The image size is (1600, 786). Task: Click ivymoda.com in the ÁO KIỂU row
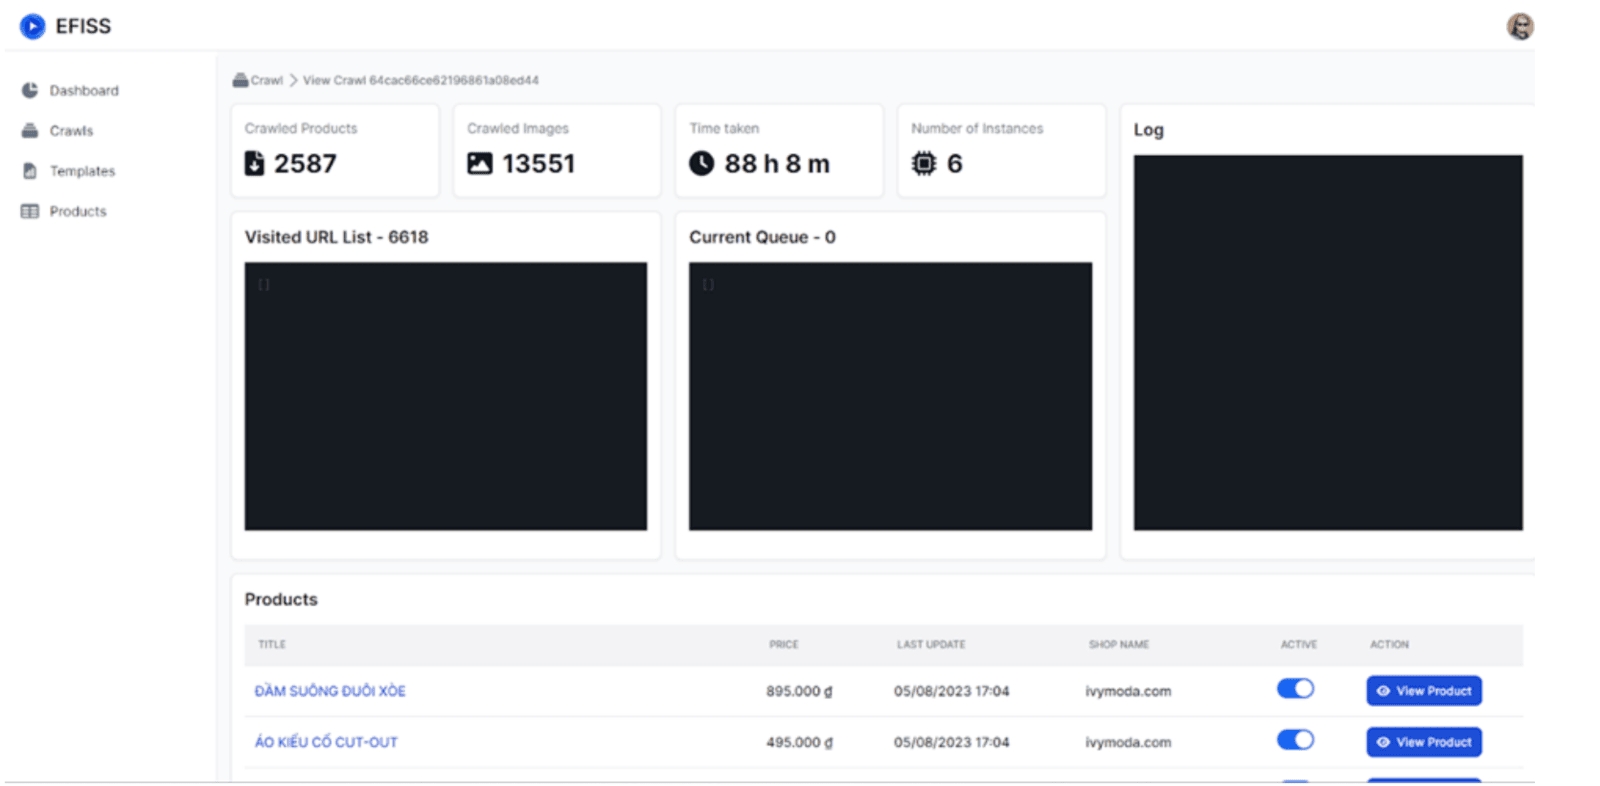(x=1128, y=742)
